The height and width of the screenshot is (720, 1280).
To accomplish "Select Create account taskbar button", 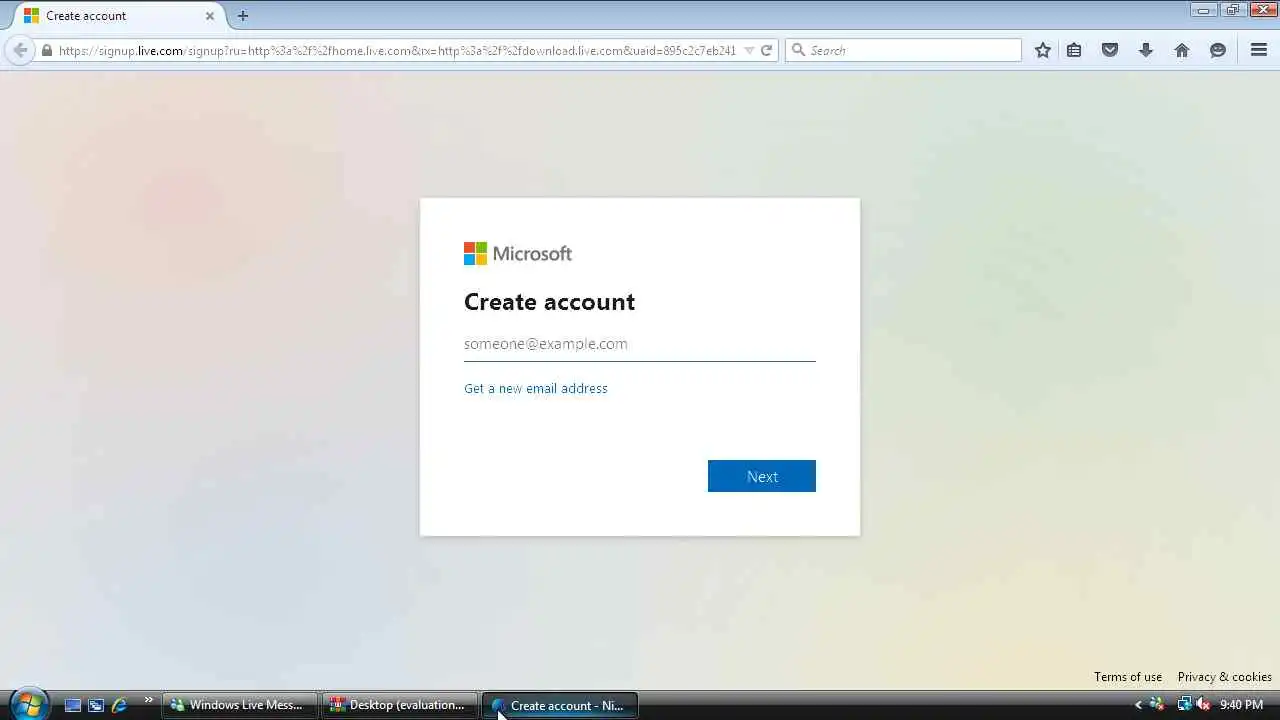I will 560,705.
